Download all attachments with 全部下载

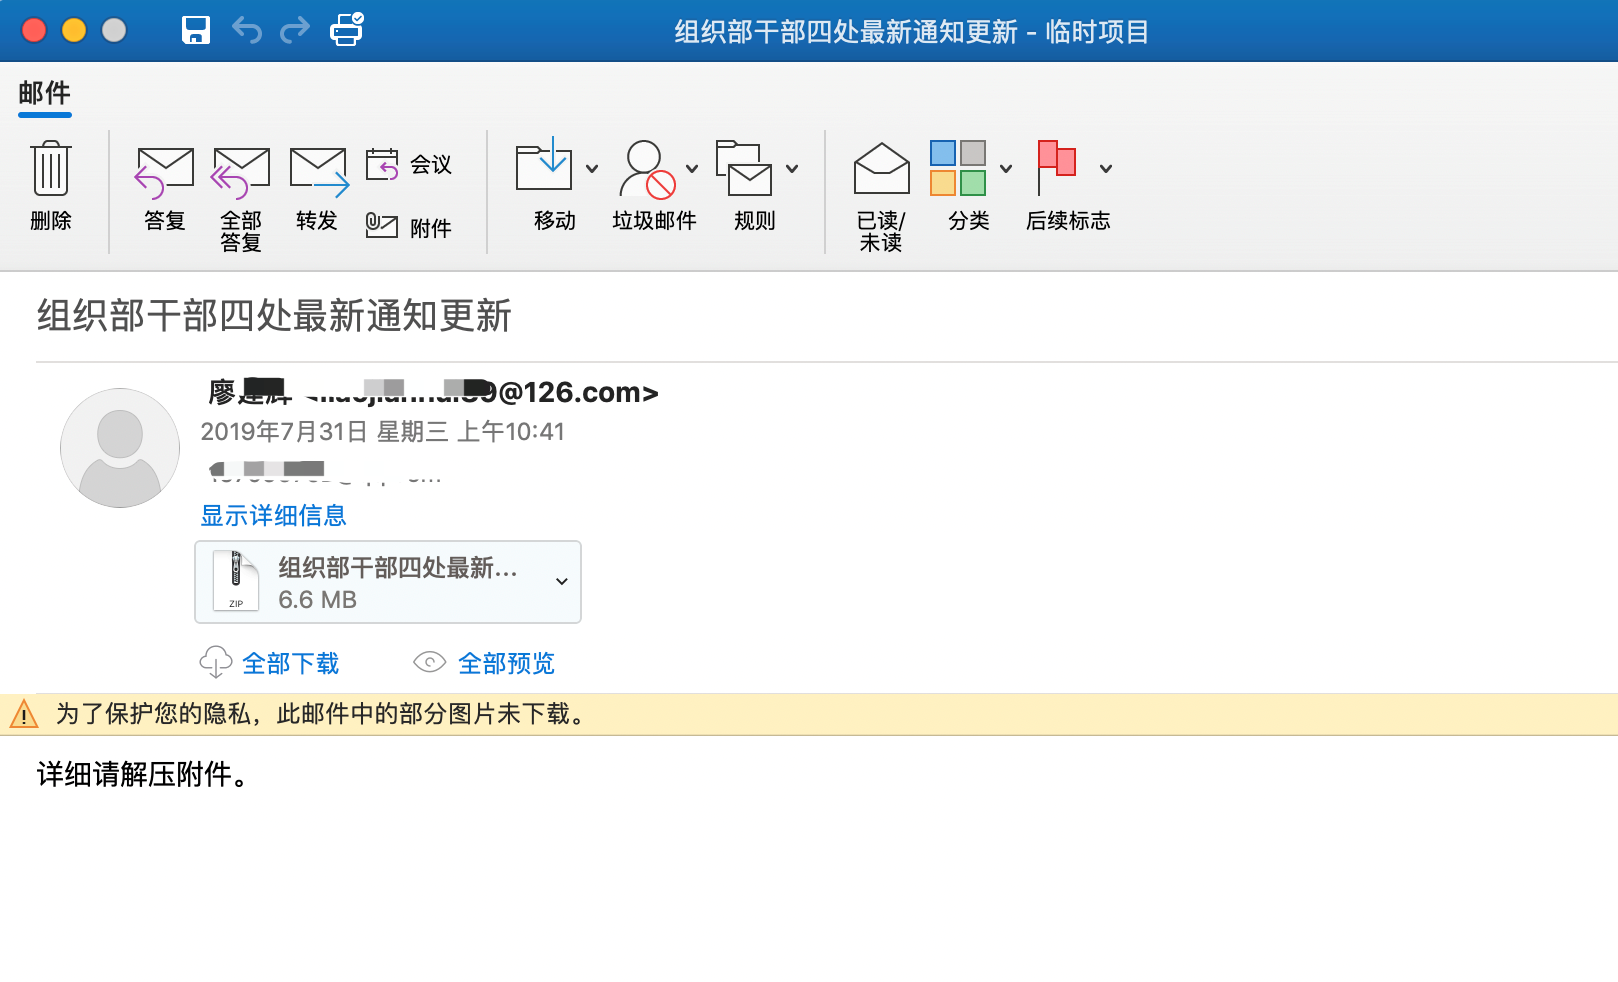(270, 663)
